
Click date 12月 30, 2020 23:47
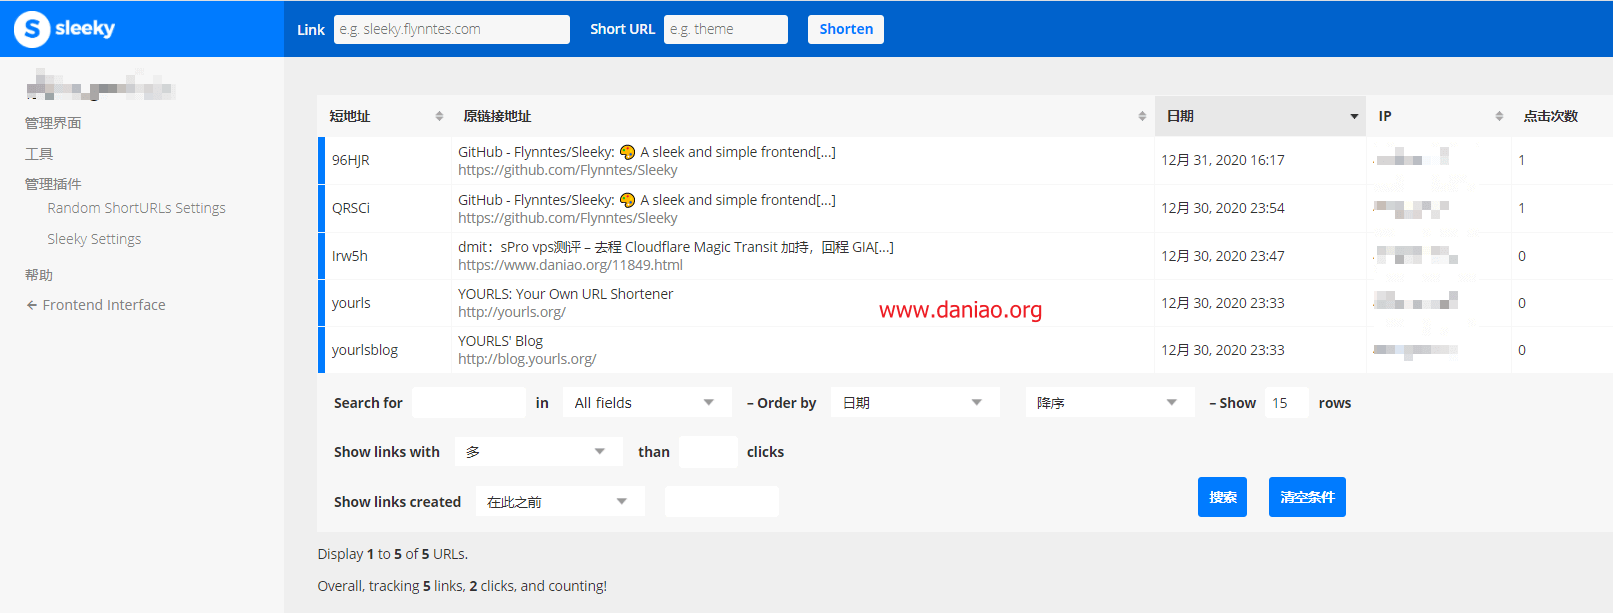1223,256
